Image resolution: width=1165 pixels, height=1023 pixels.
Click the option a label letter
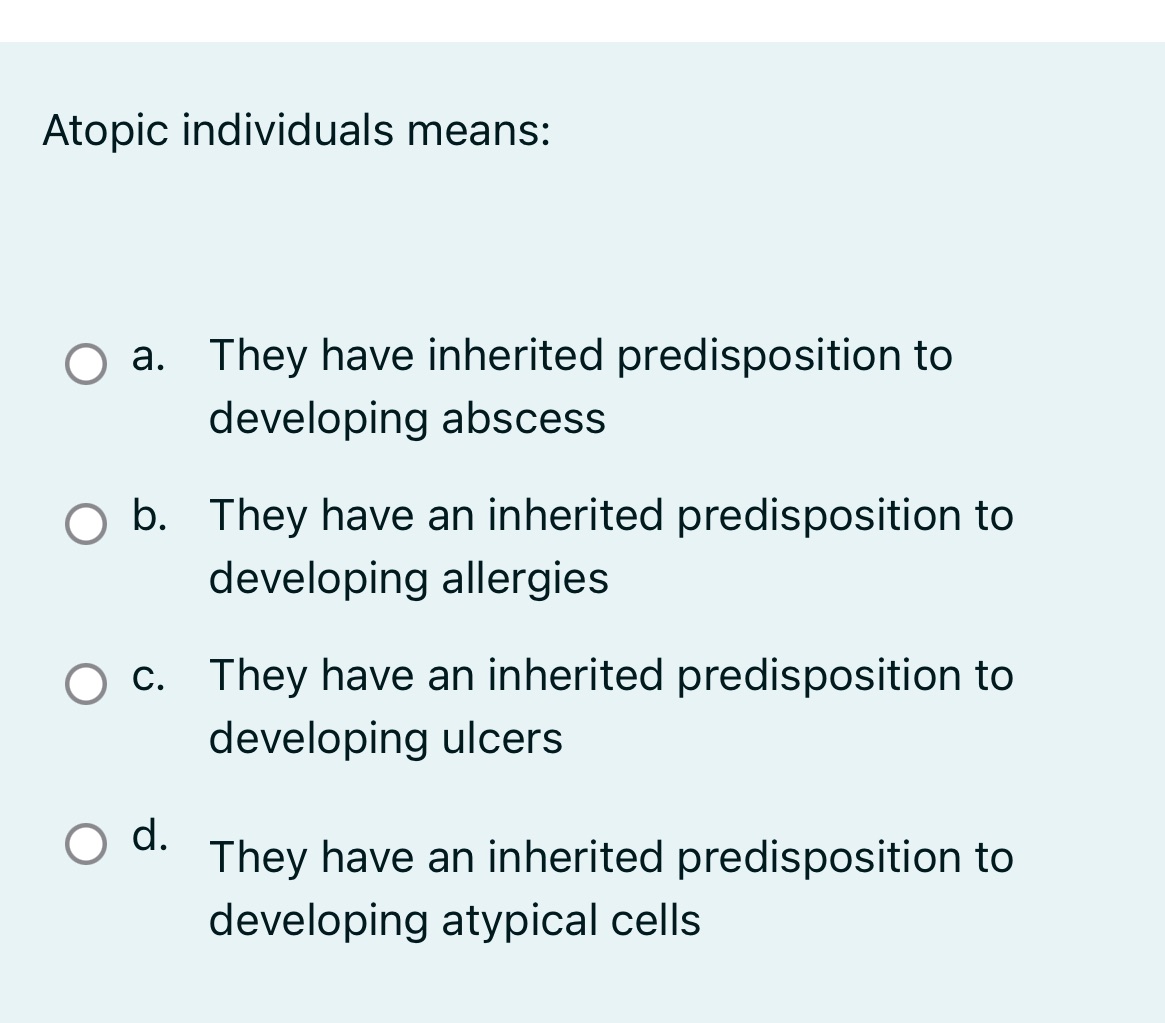click(145, 356)
